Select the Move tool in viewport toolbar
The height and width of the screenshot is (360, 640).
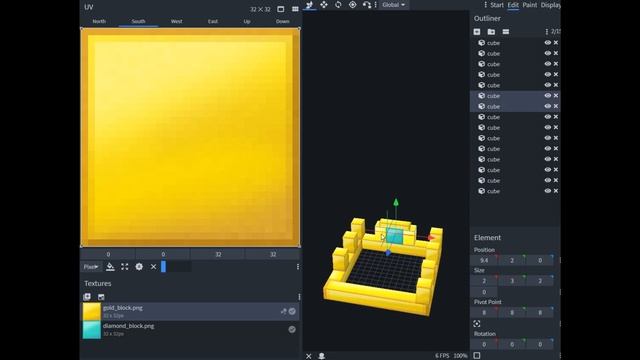[x=309, y=5]
